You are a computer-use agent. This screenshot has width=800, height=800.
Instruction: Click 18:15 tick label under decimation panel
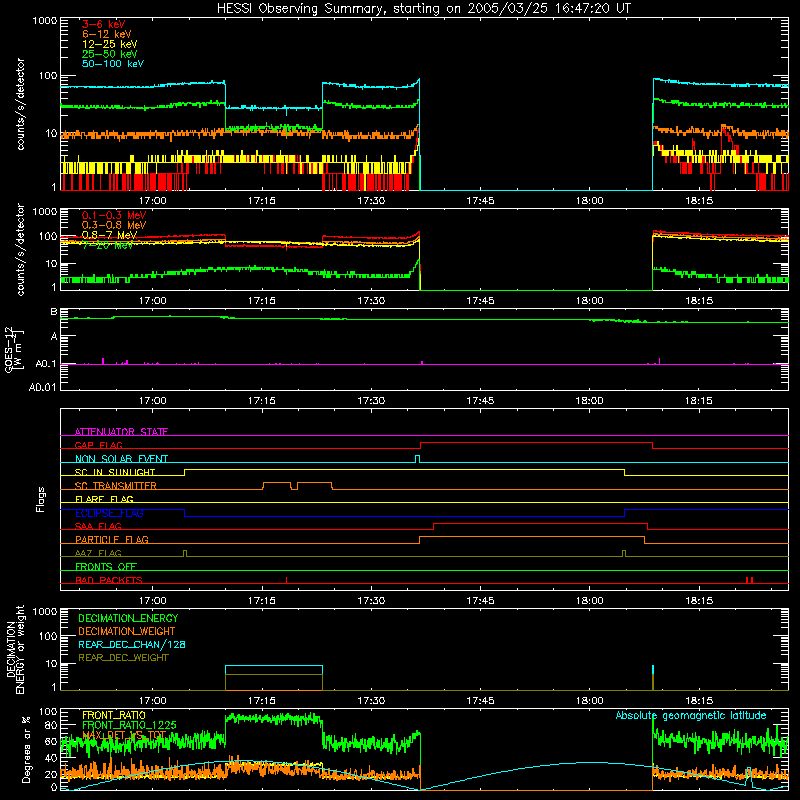(699, 701)
